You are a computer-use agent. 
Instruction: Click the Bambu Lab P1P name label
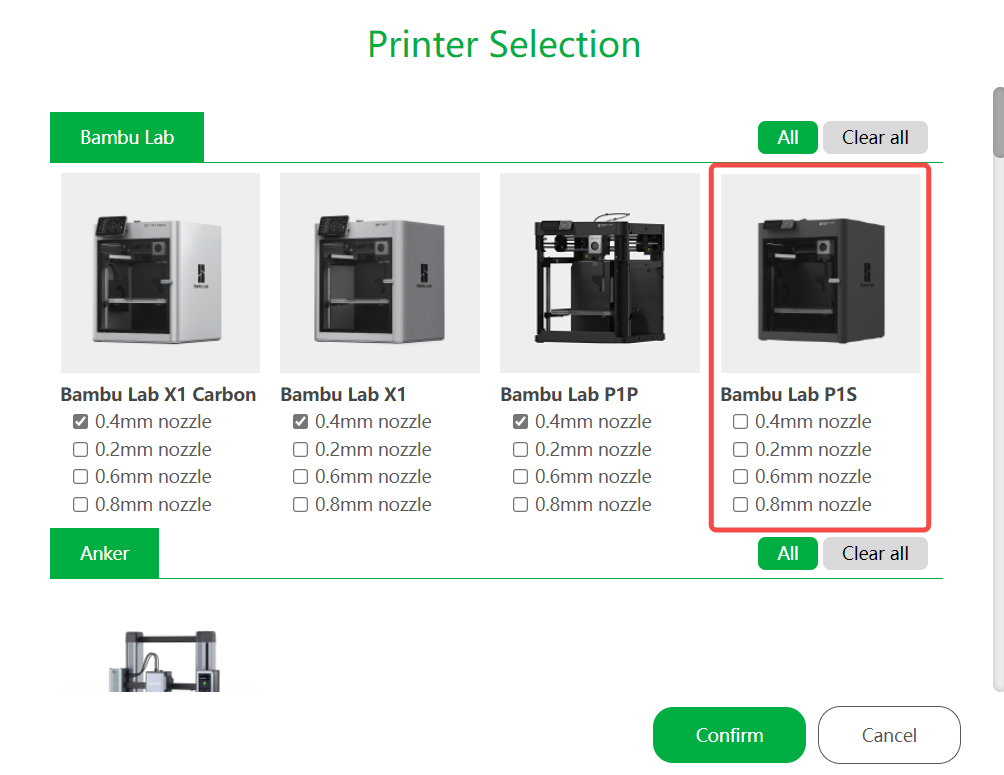point(569,394)
